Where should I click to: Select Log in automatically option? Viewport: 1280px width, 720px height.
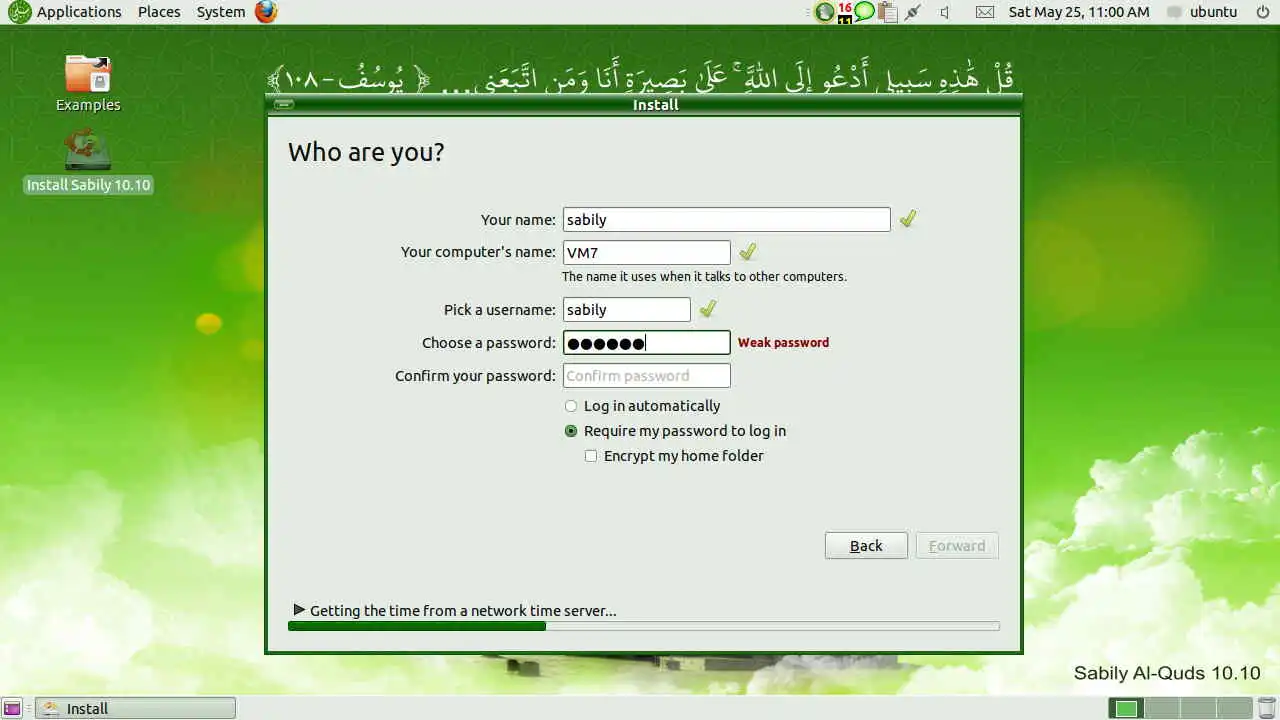pos(642,406)
